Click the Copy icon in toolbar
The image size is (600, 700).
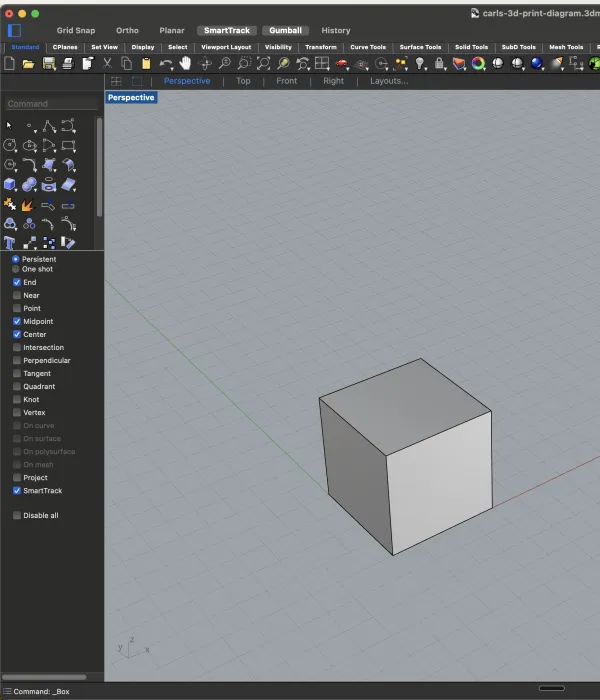[x=127, y=63]
